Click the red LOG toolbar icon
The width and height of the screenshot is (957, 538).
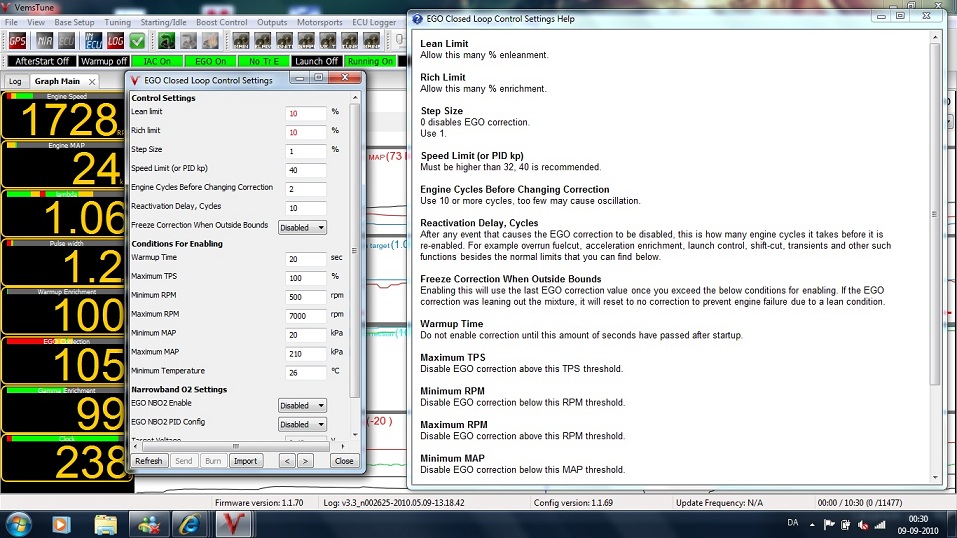[x=115, y=41]
